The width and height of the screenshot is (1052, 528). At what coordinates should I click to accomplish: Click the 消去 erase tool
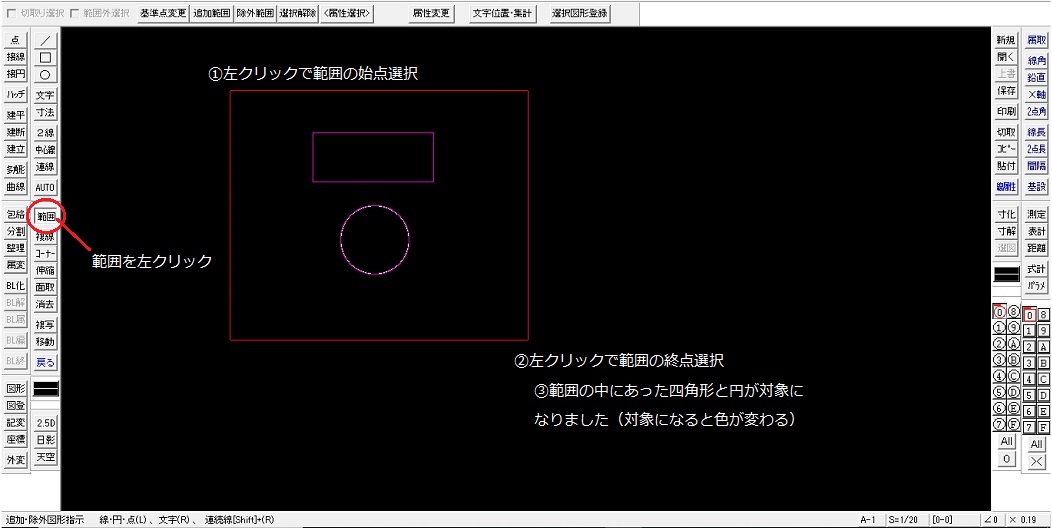[x=45, y=304]
